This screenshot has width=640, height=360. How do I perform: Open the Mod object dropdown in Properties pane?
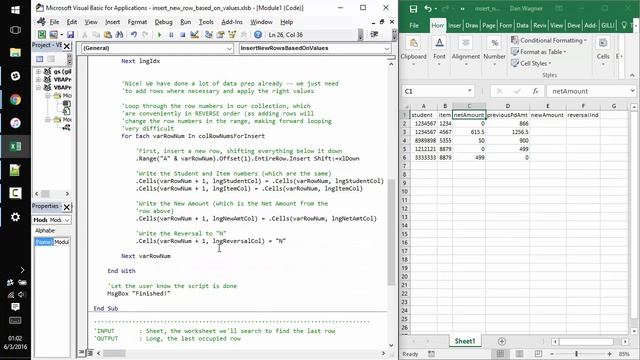click(67, 220)
